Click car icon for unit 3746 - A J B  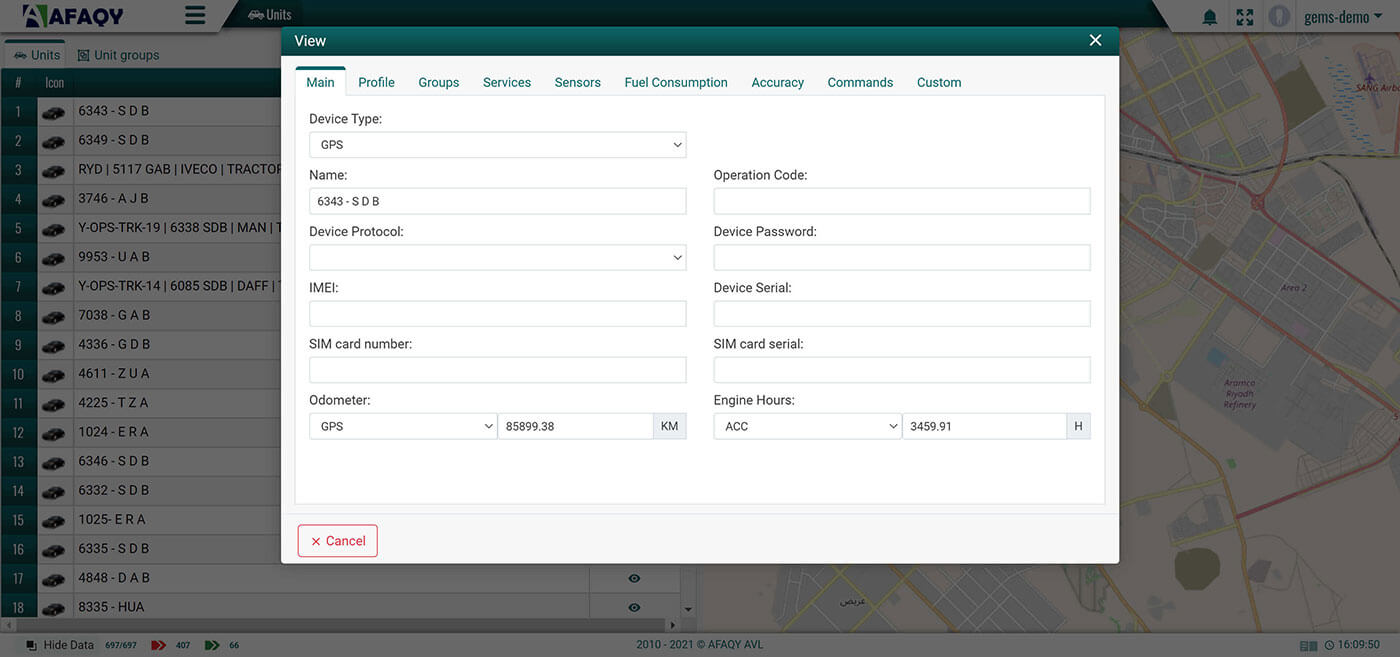tap(54, 200)
